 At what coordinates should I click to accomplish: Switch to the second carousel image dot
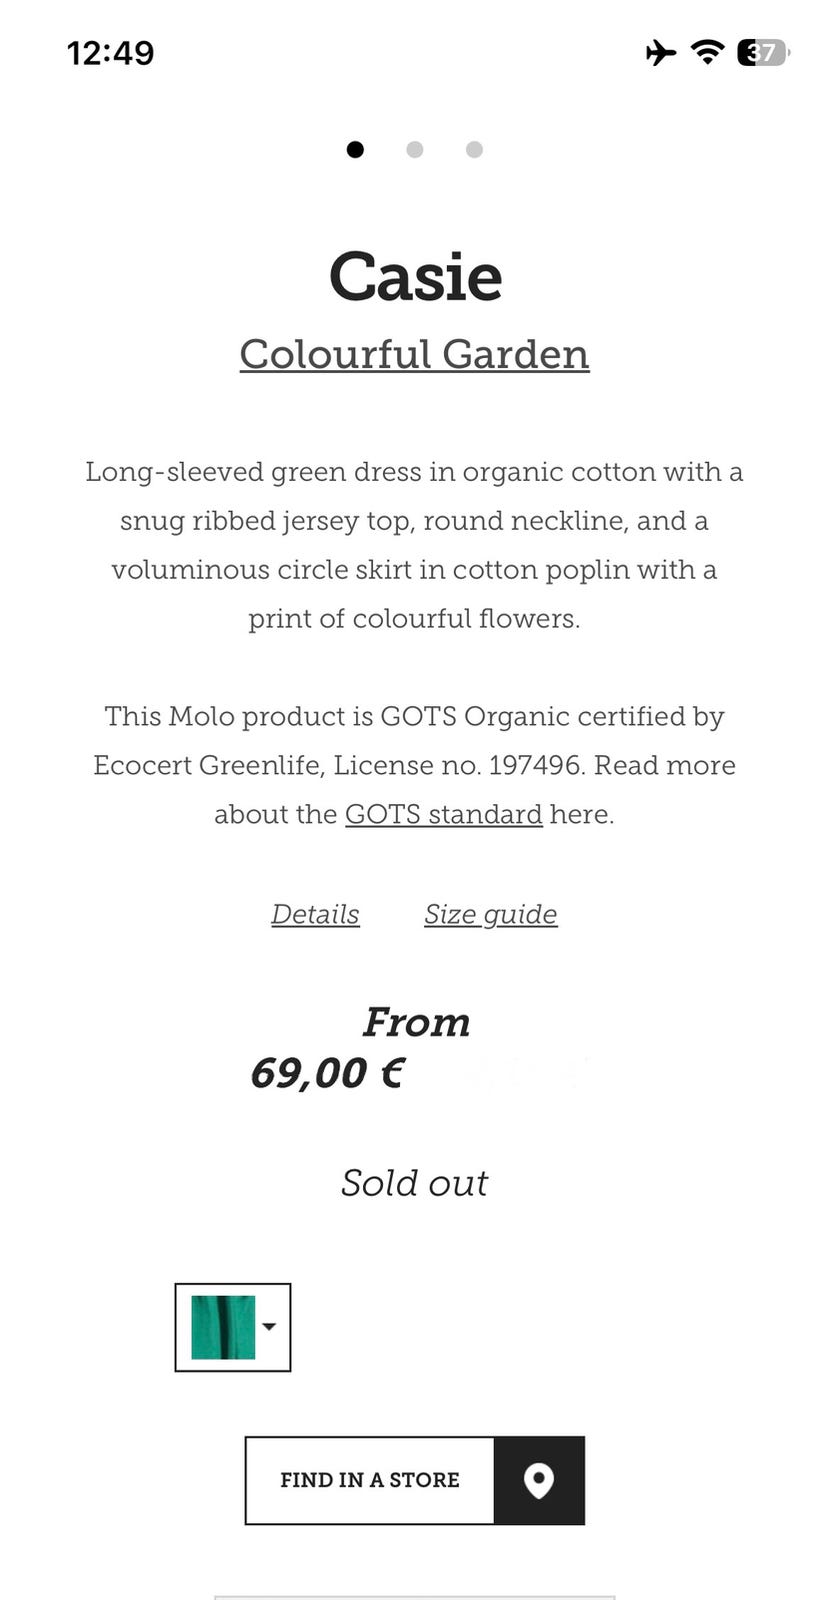(414, 150)
